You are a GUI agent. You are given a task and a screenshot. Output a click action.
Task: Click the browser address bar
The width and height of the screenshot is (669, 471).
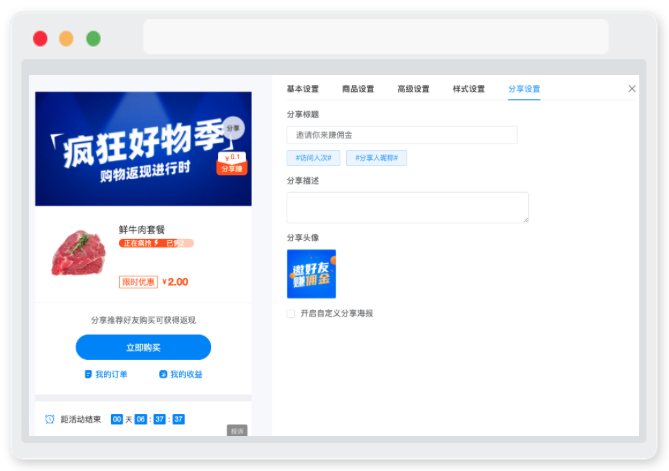(x=376, y=37)
